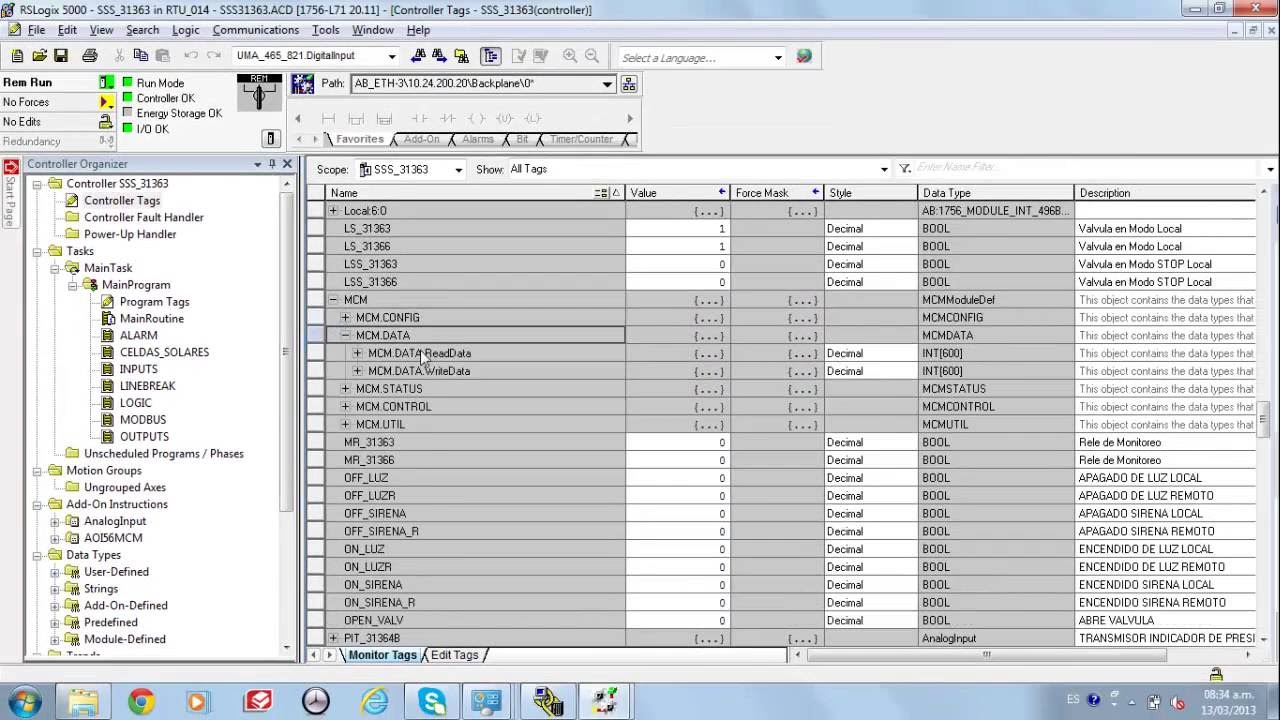Toggle the Name column sort arrow
Viewport: 1280px width, 720px height.
coord(615,193)
